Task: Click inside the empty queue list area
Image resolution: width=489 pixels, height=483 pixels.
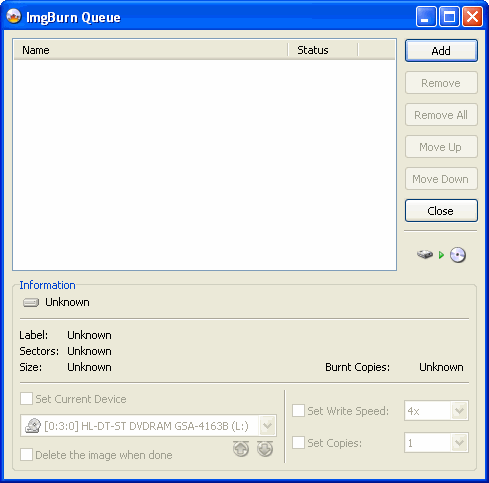Action: click(x=204, y=165)
